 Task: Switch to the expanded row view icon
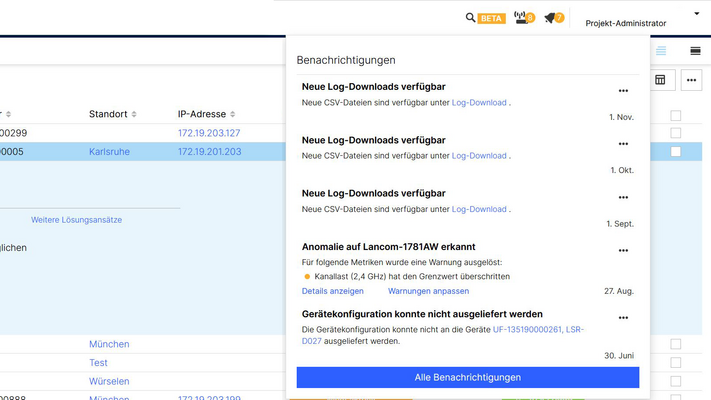[x=695, y=51]
